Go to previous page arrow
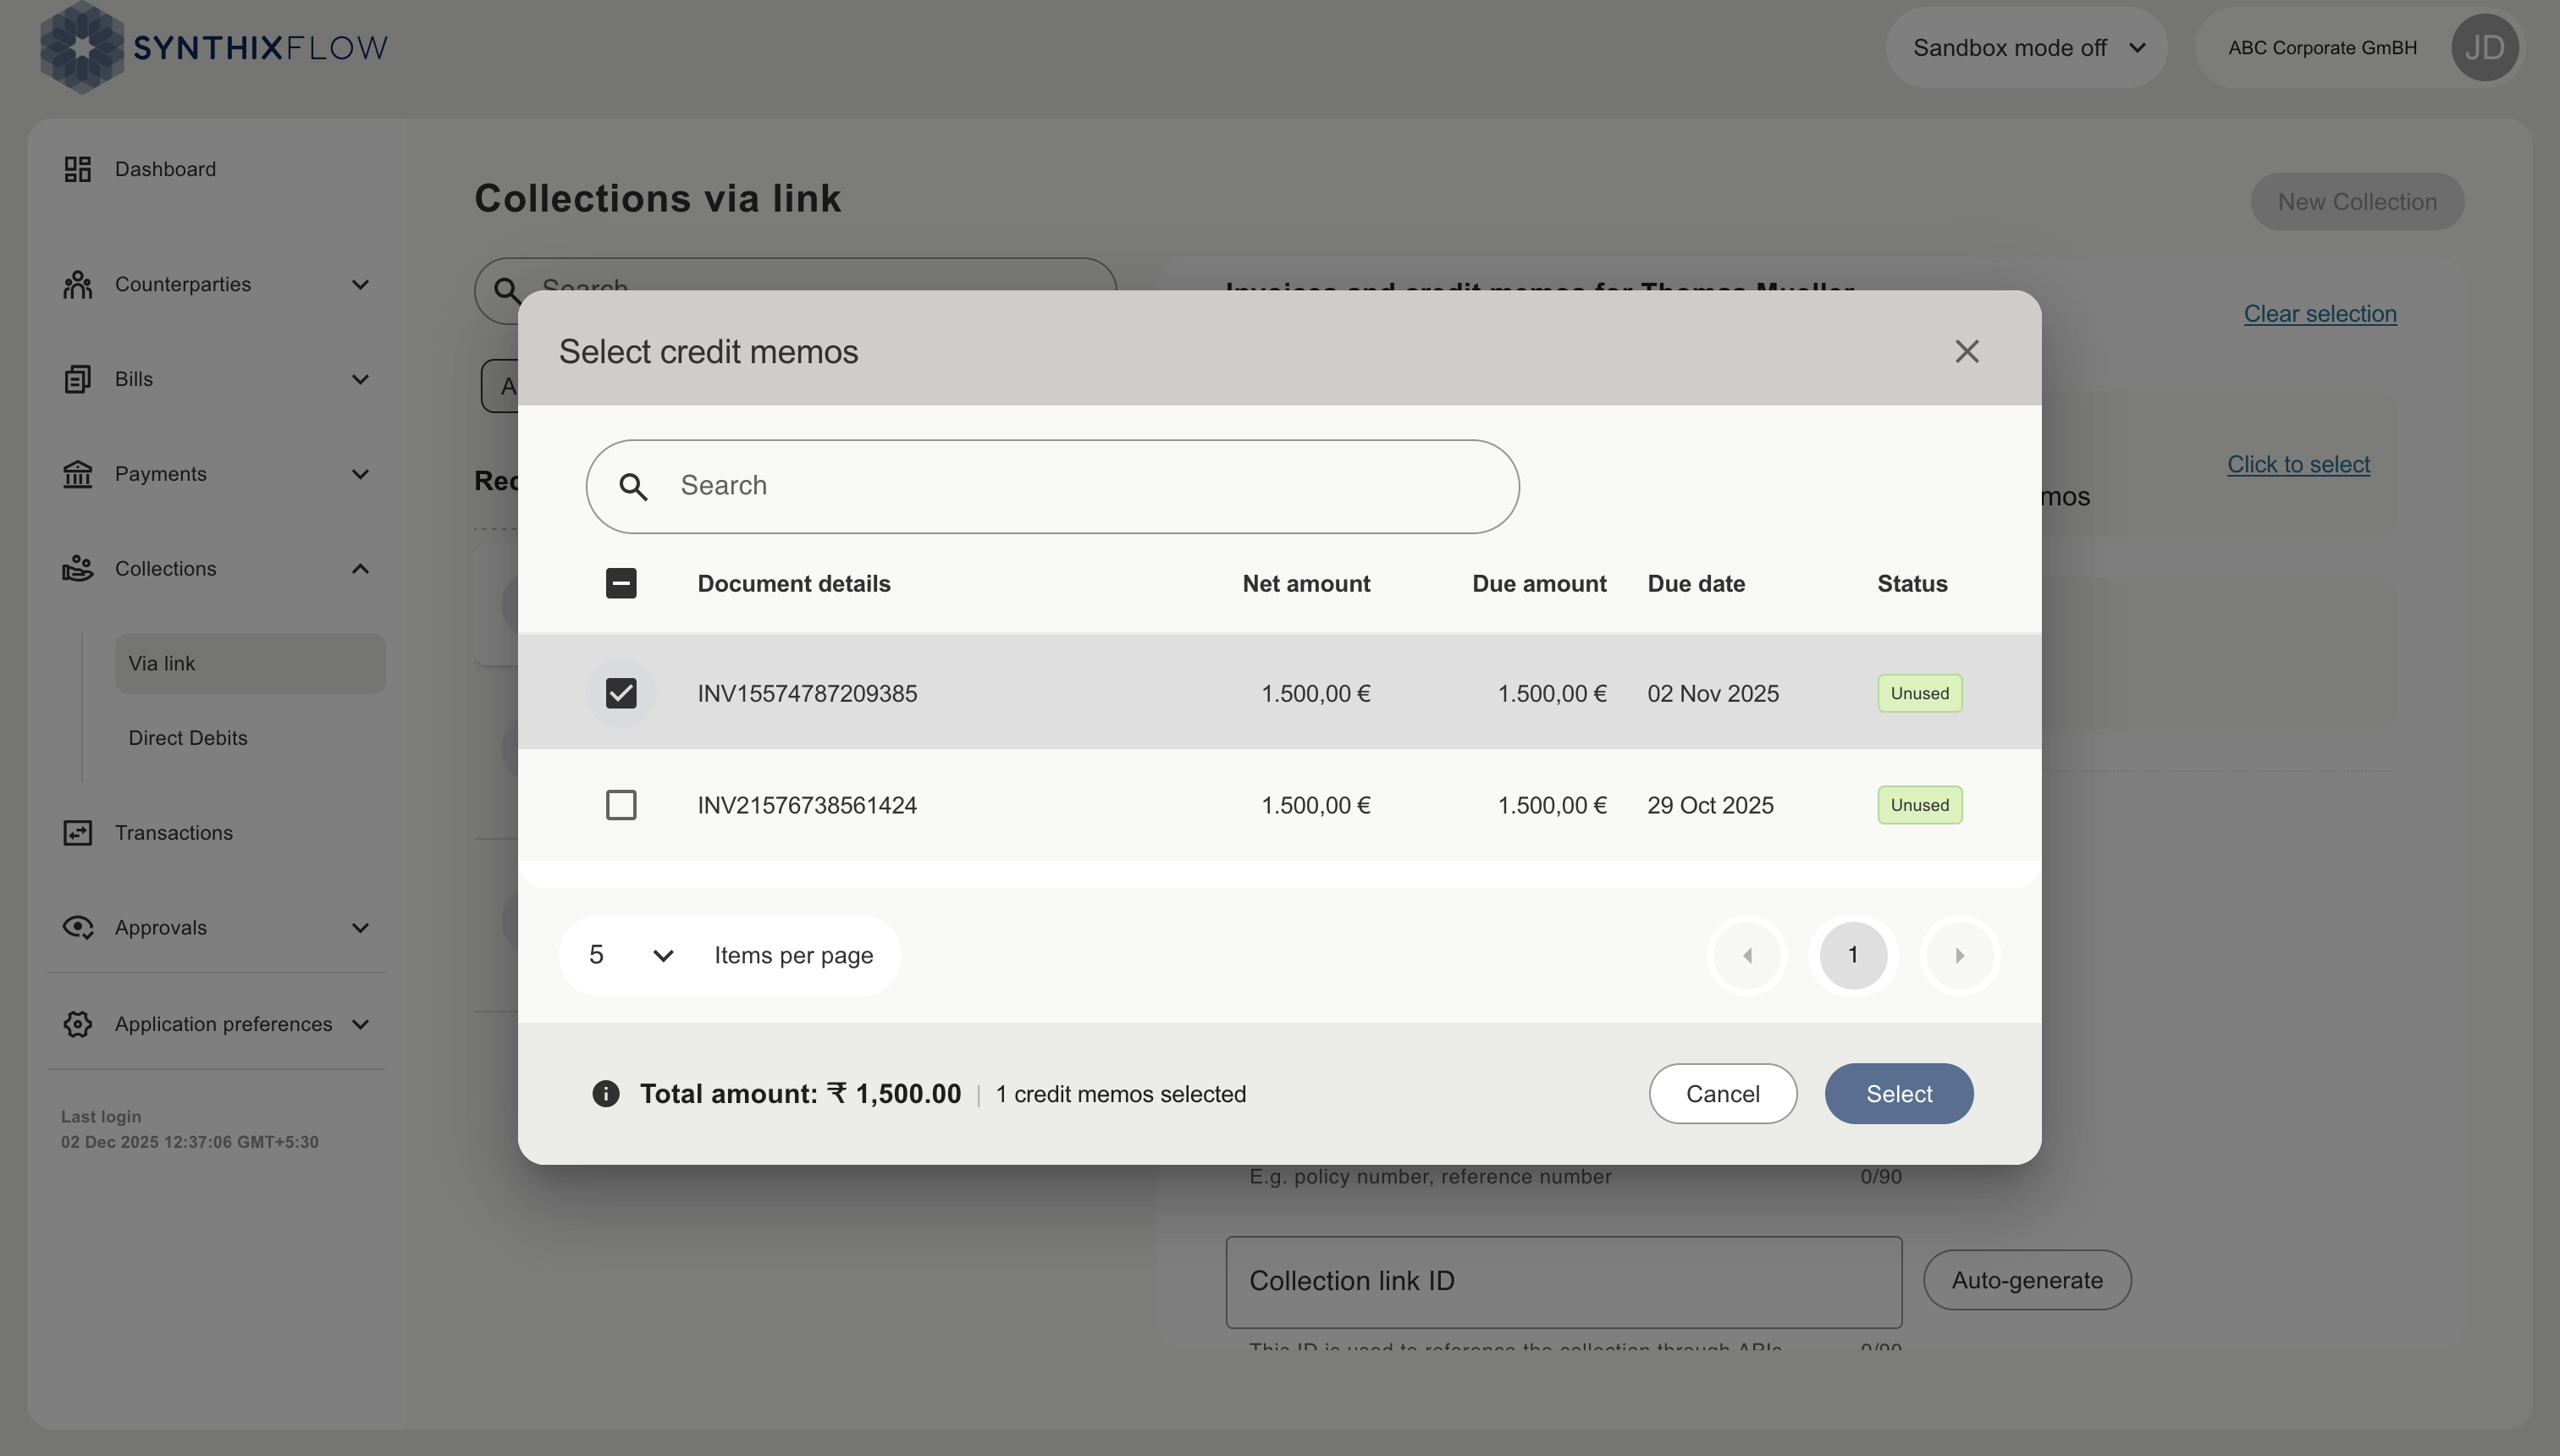2560x1456 pixels. 1747,955
